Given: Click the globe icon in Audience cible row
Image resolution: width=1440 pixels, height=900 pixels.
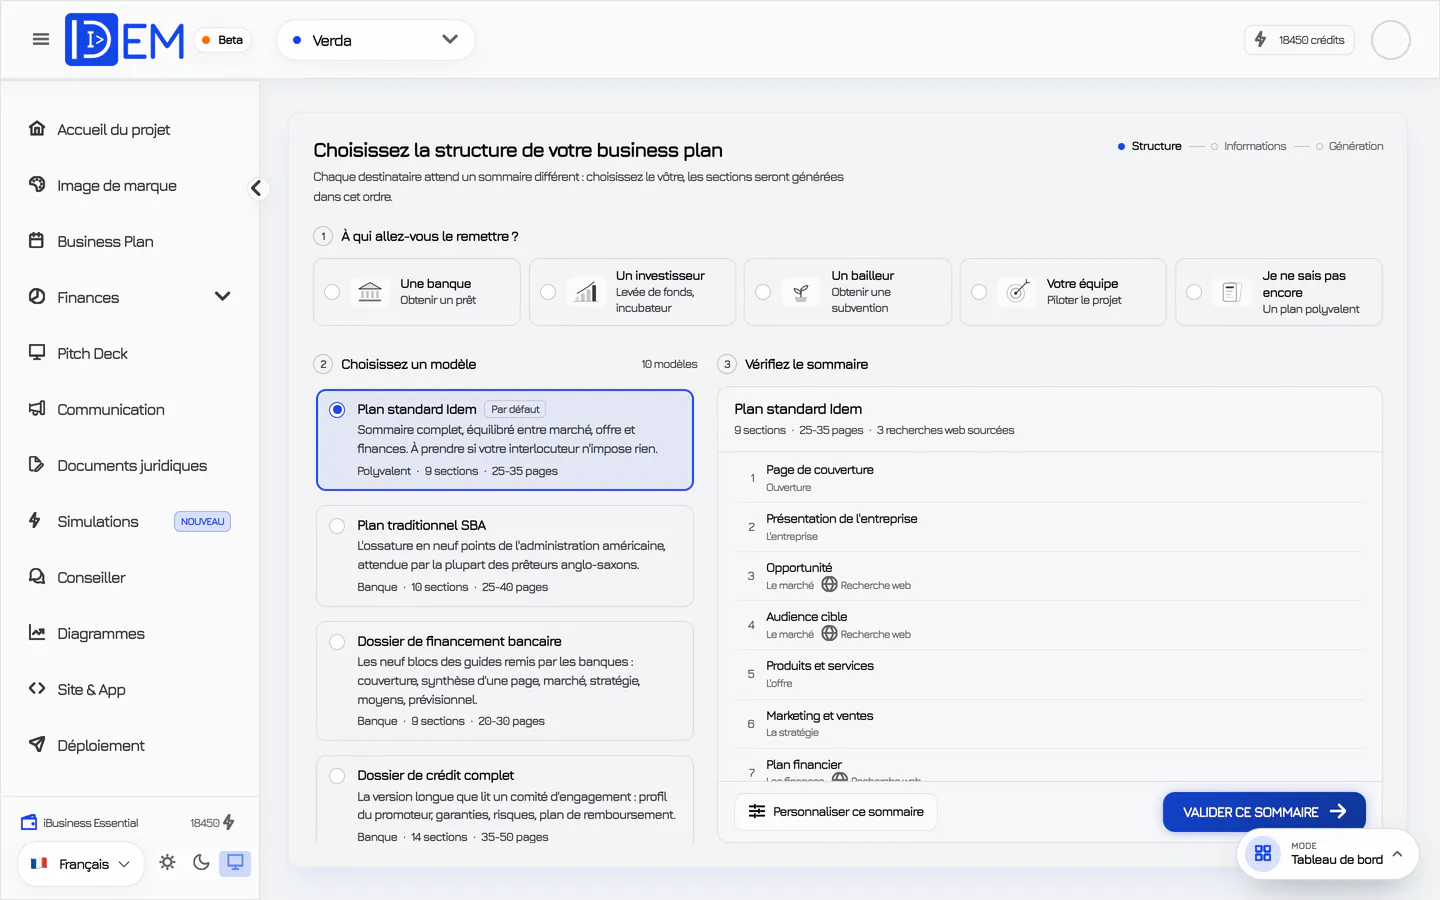Looking at the screenshot, I should point(829,634).
